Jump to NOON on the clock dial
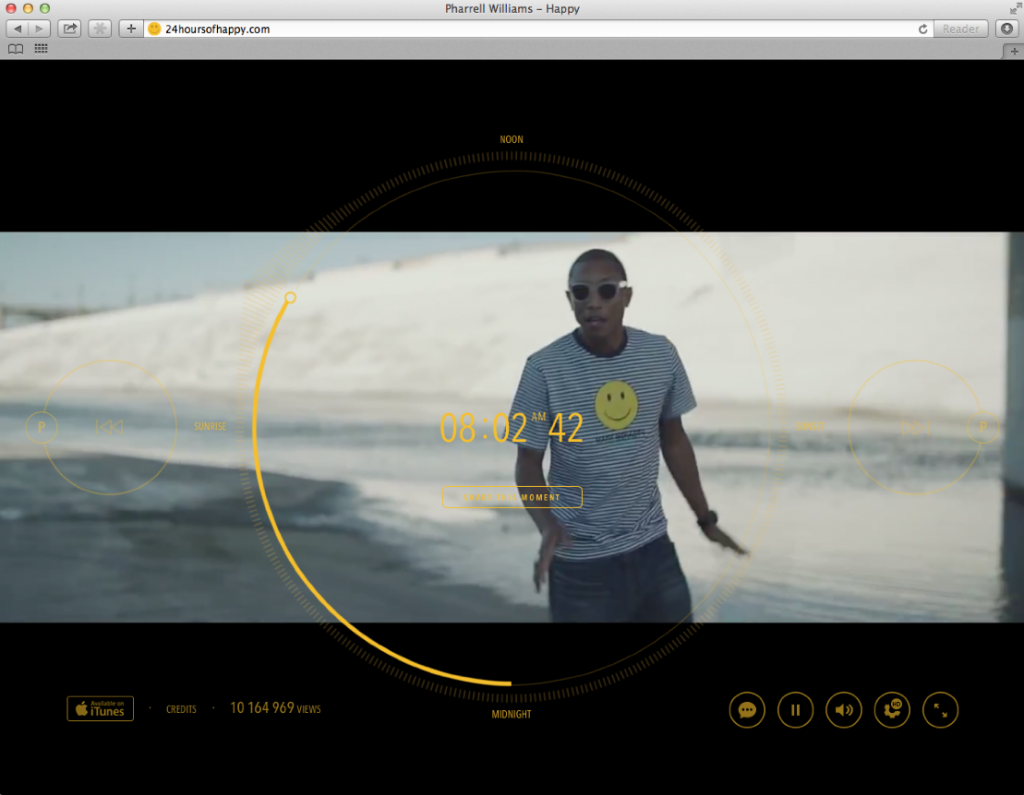Screen dimensions: 1024x795 511,140
